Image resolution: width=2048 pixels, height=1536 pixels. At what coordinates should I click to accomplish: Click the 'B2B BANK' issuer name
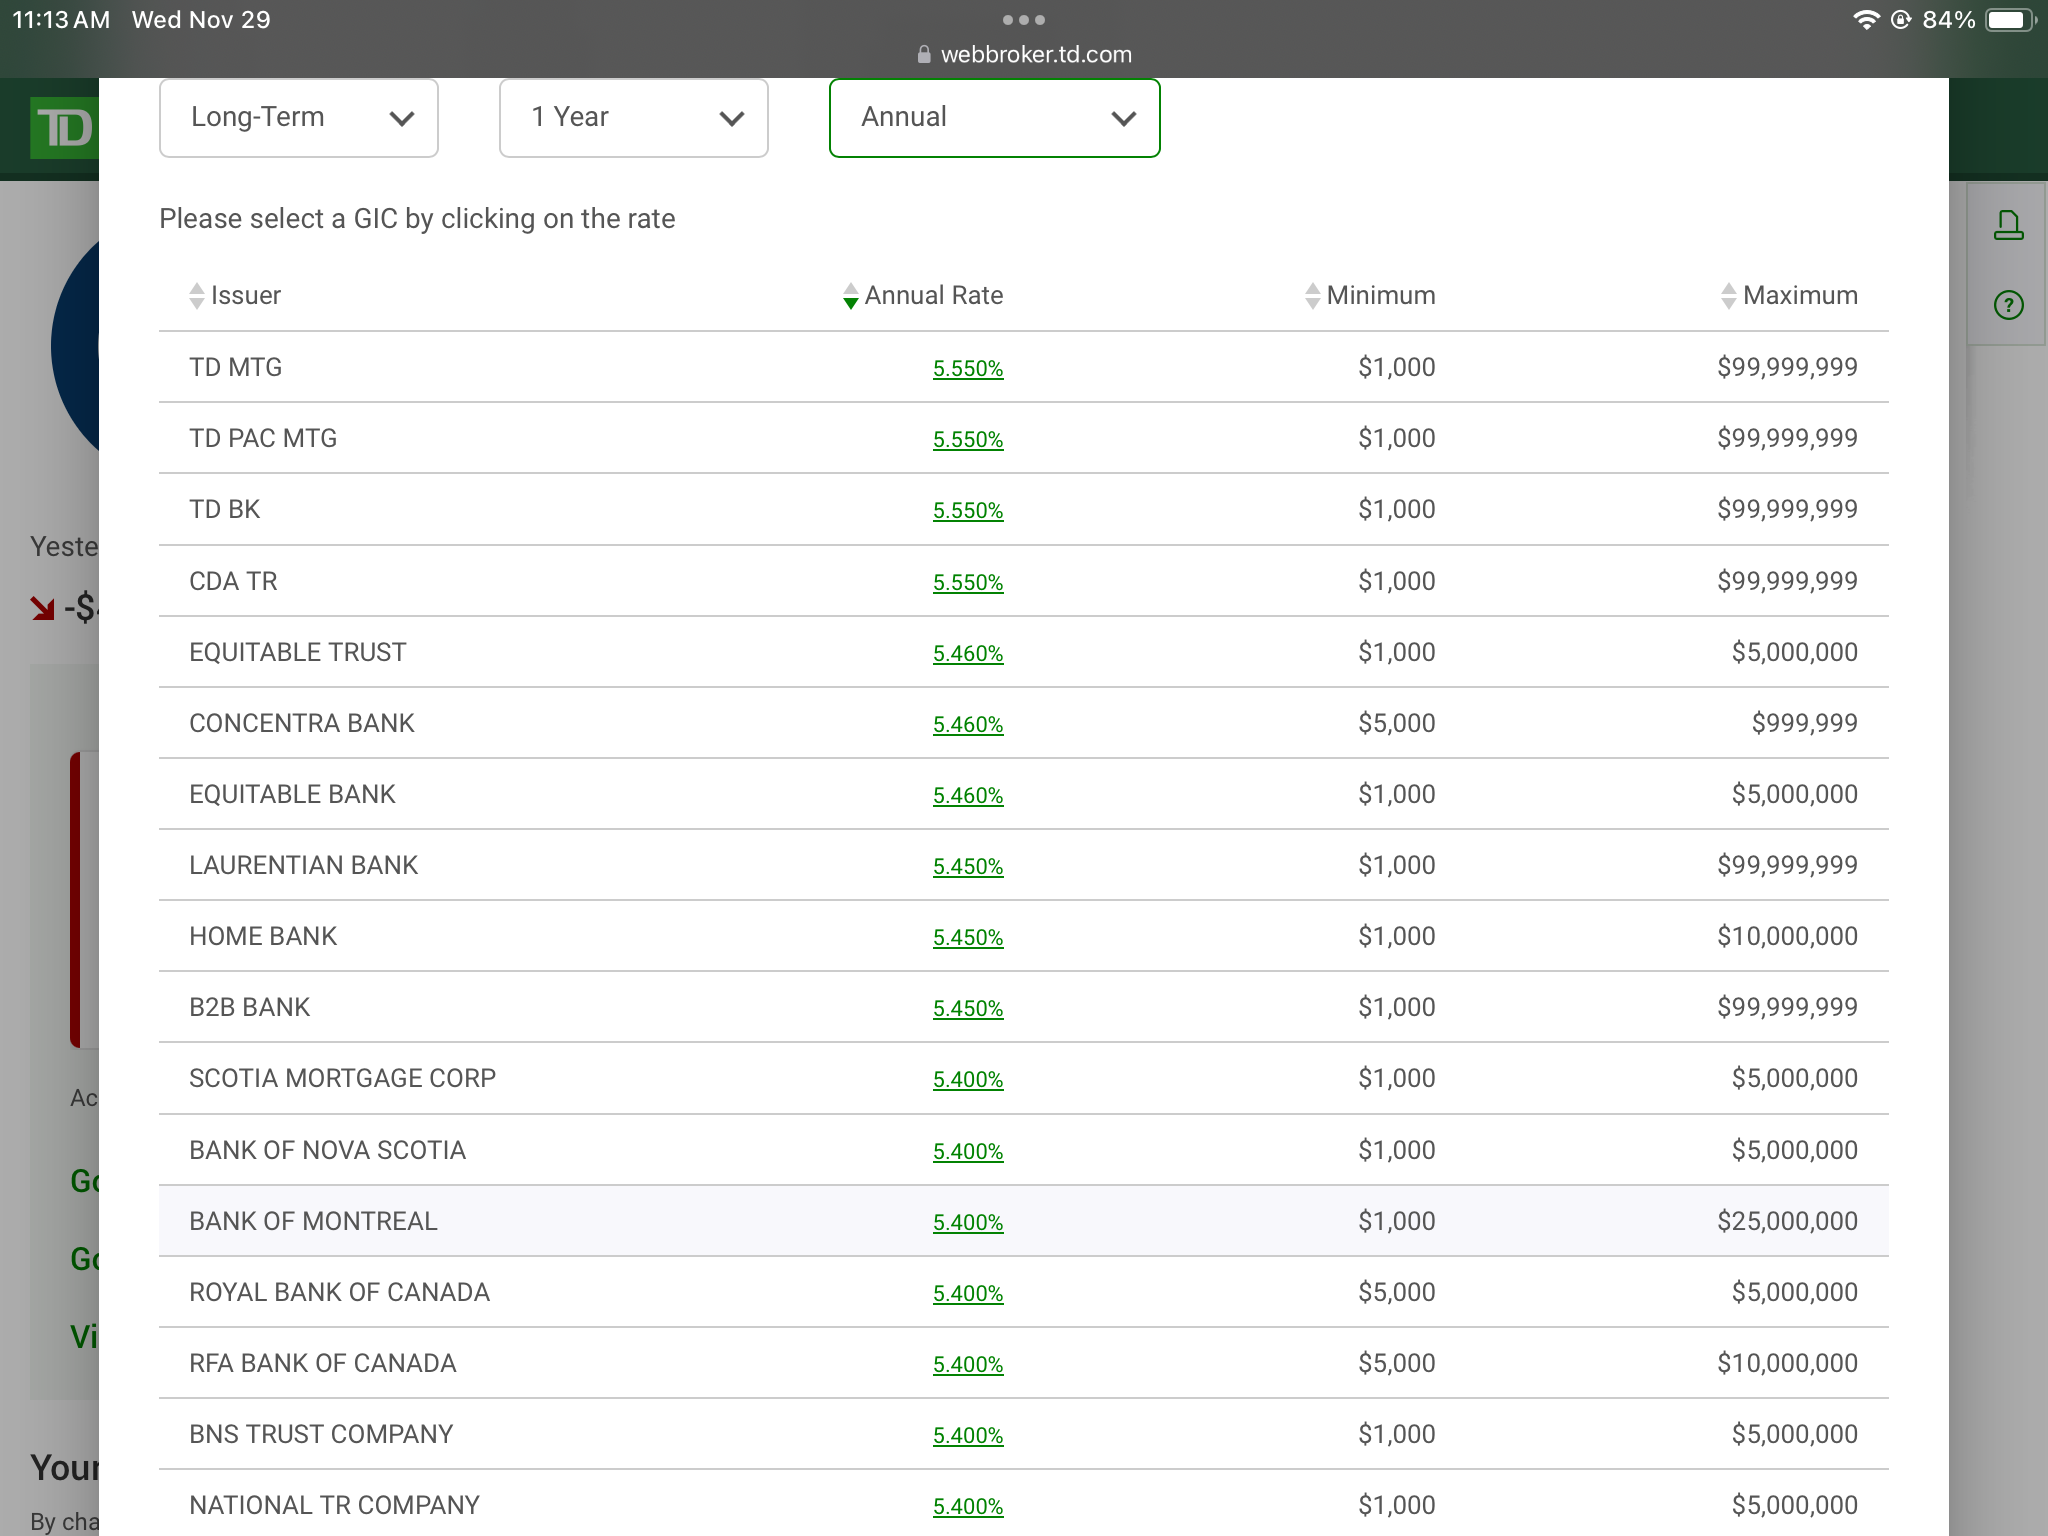(x=249, y=1008)
